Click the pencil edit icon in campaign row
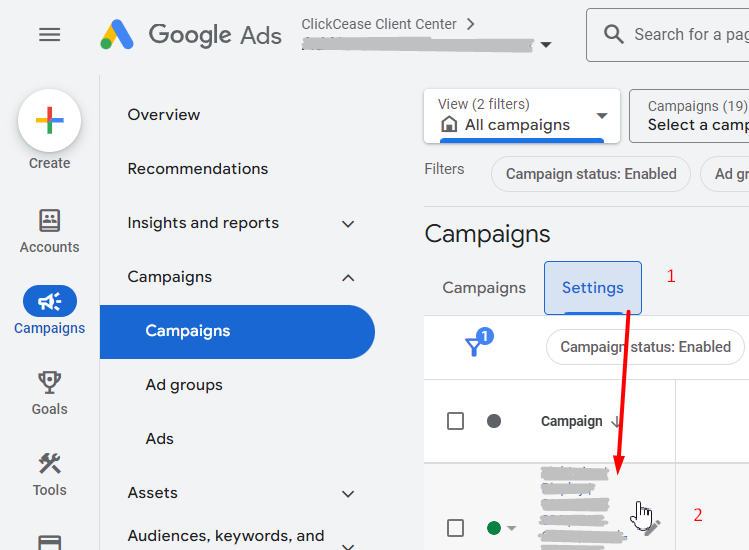The height and width of the screenshot is (550, 749). point(653,528)
